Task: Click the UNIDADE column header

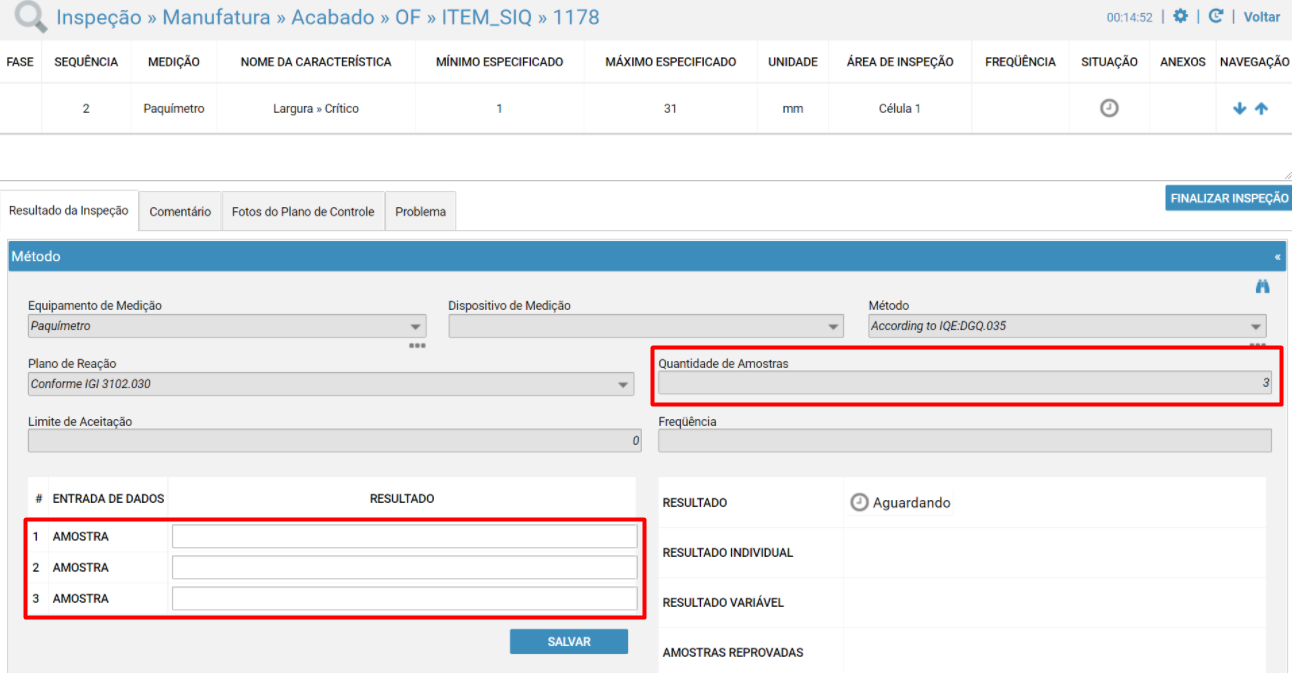Action: [x=793, y=62]
